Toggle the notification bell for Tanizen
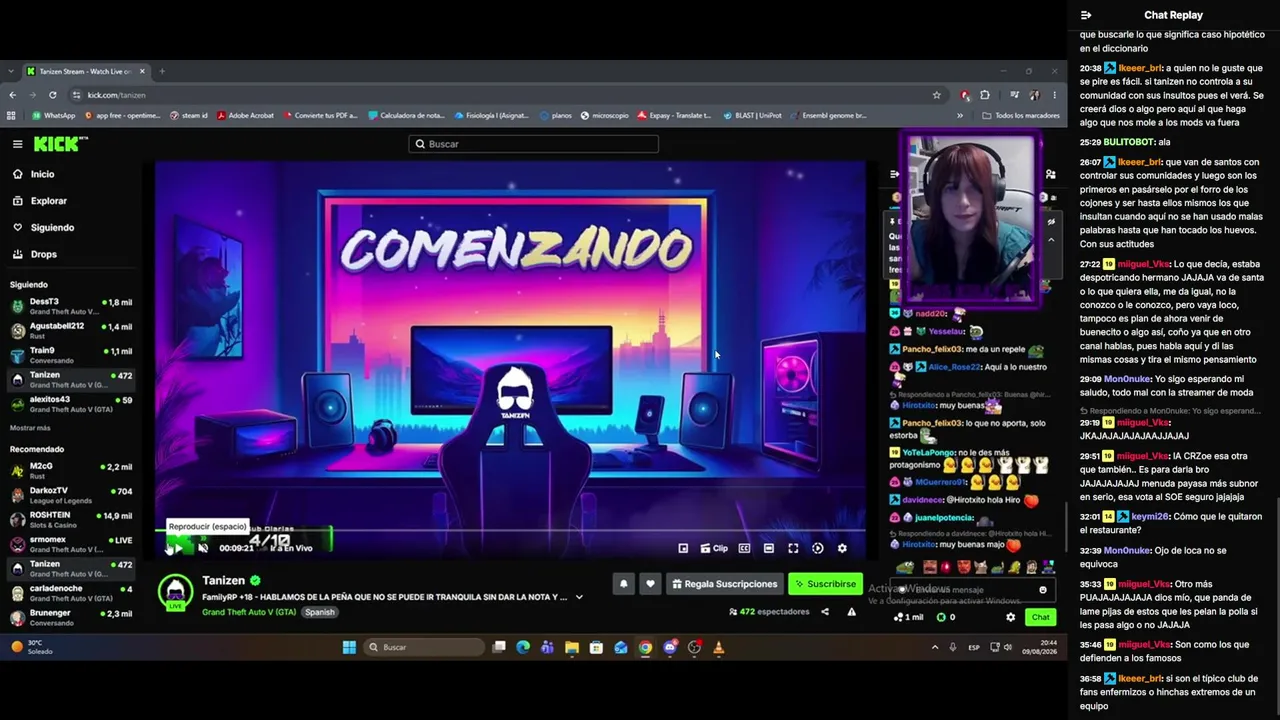Image resolution: width=1280 pixels, height=720 pixels. coord(624,584)
